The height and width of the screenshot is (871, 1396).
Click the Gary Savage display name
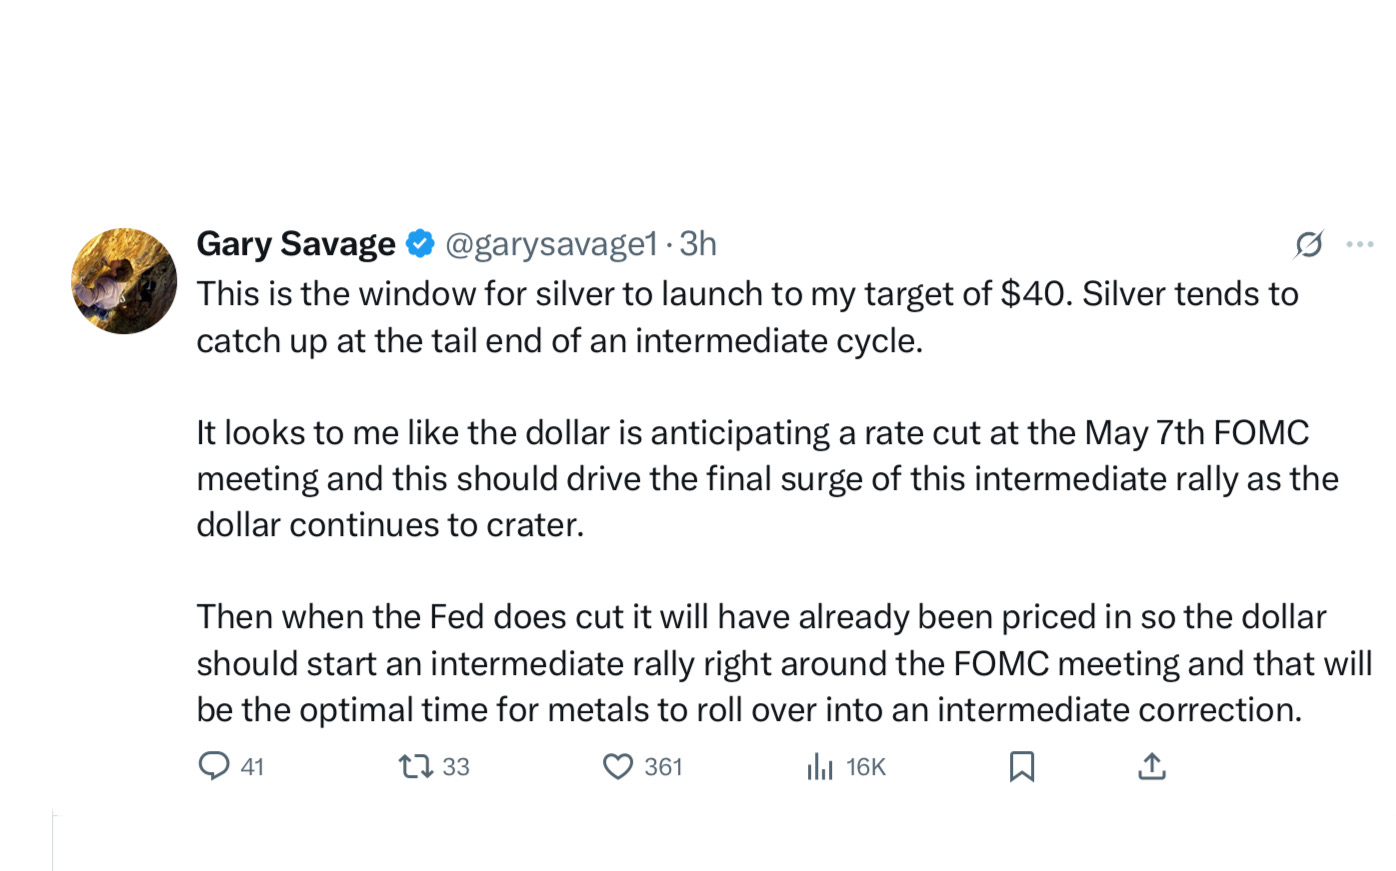[296, 244]
